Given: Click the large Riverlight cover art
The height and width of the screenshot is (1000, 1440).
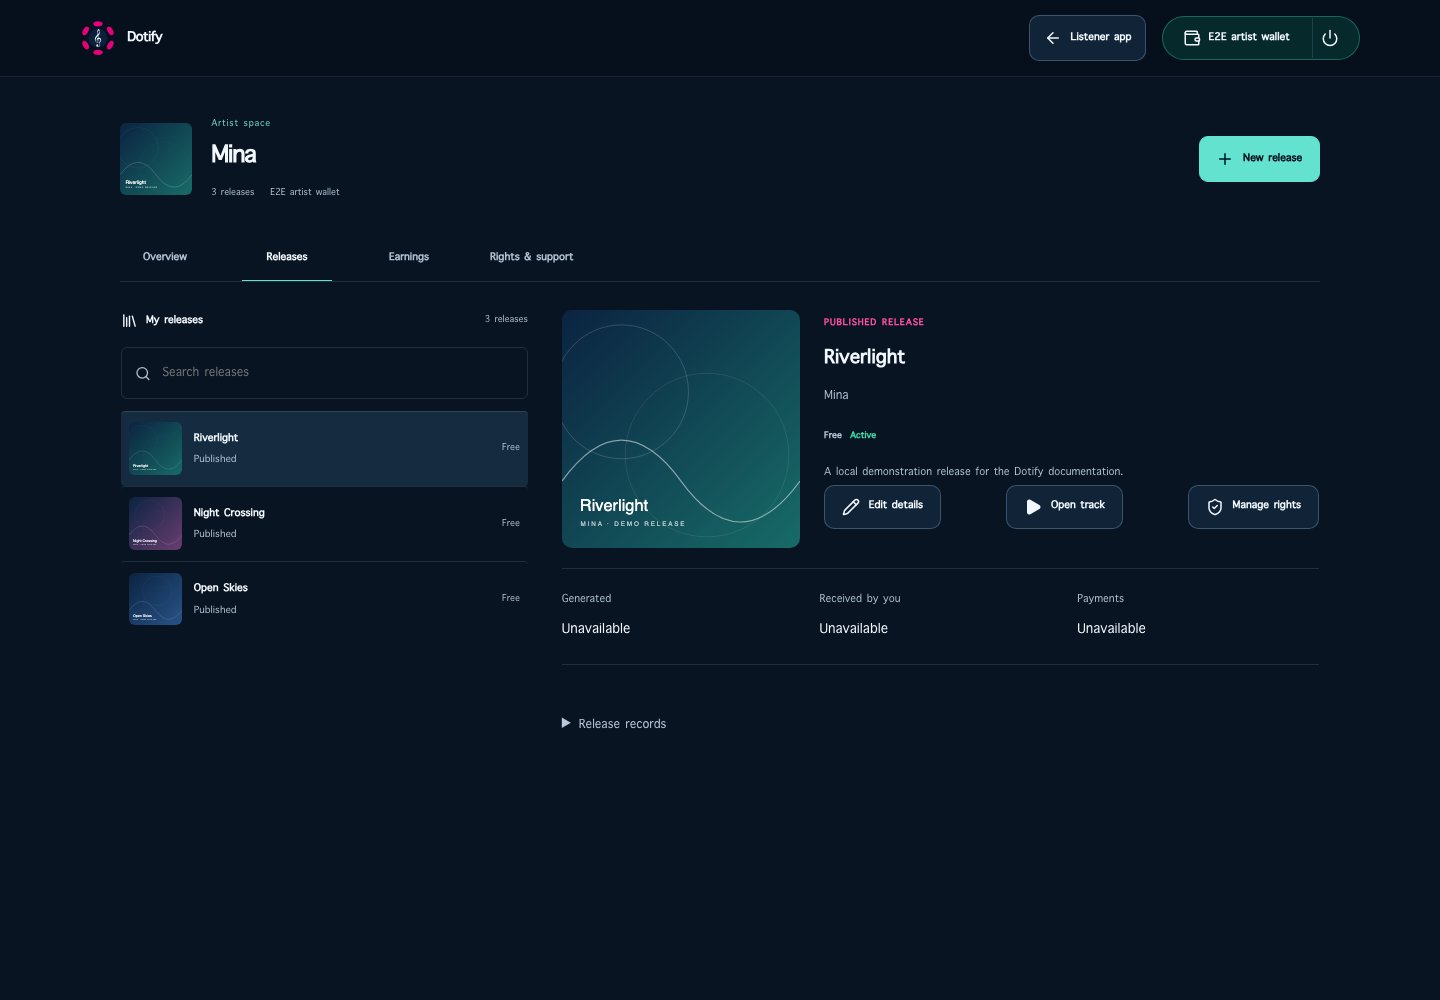Looking at the screenshot, I should click(681, 429).
